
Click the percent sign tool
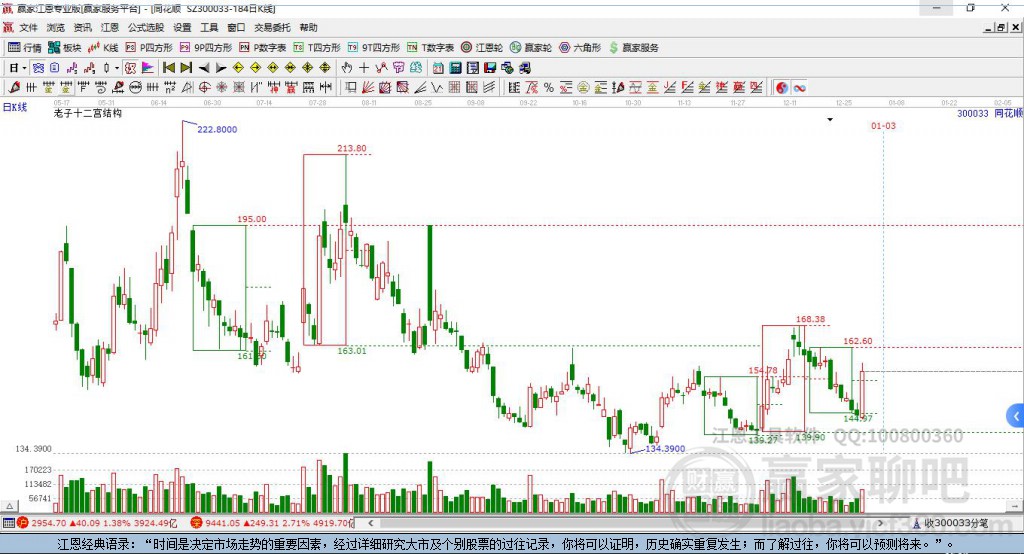[x=549, y=88]
